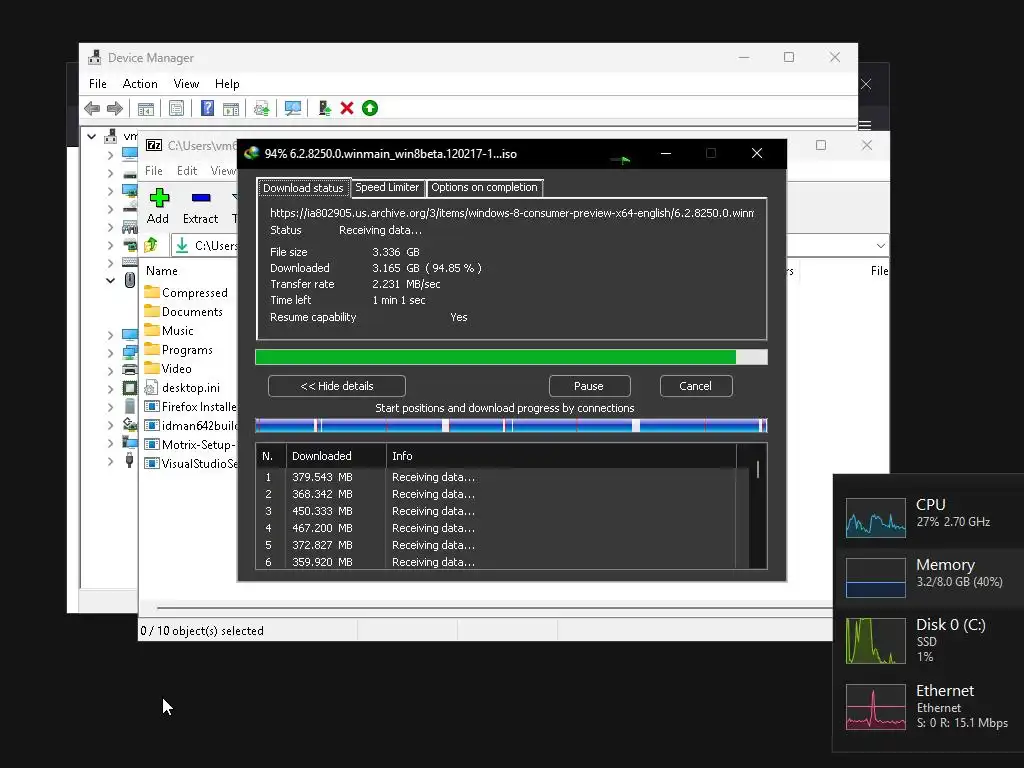The width and height of the screenshot is (1024, 768).
Task: Open the 7-Zip address bar dropdown arrow
Action: point(880,246)
